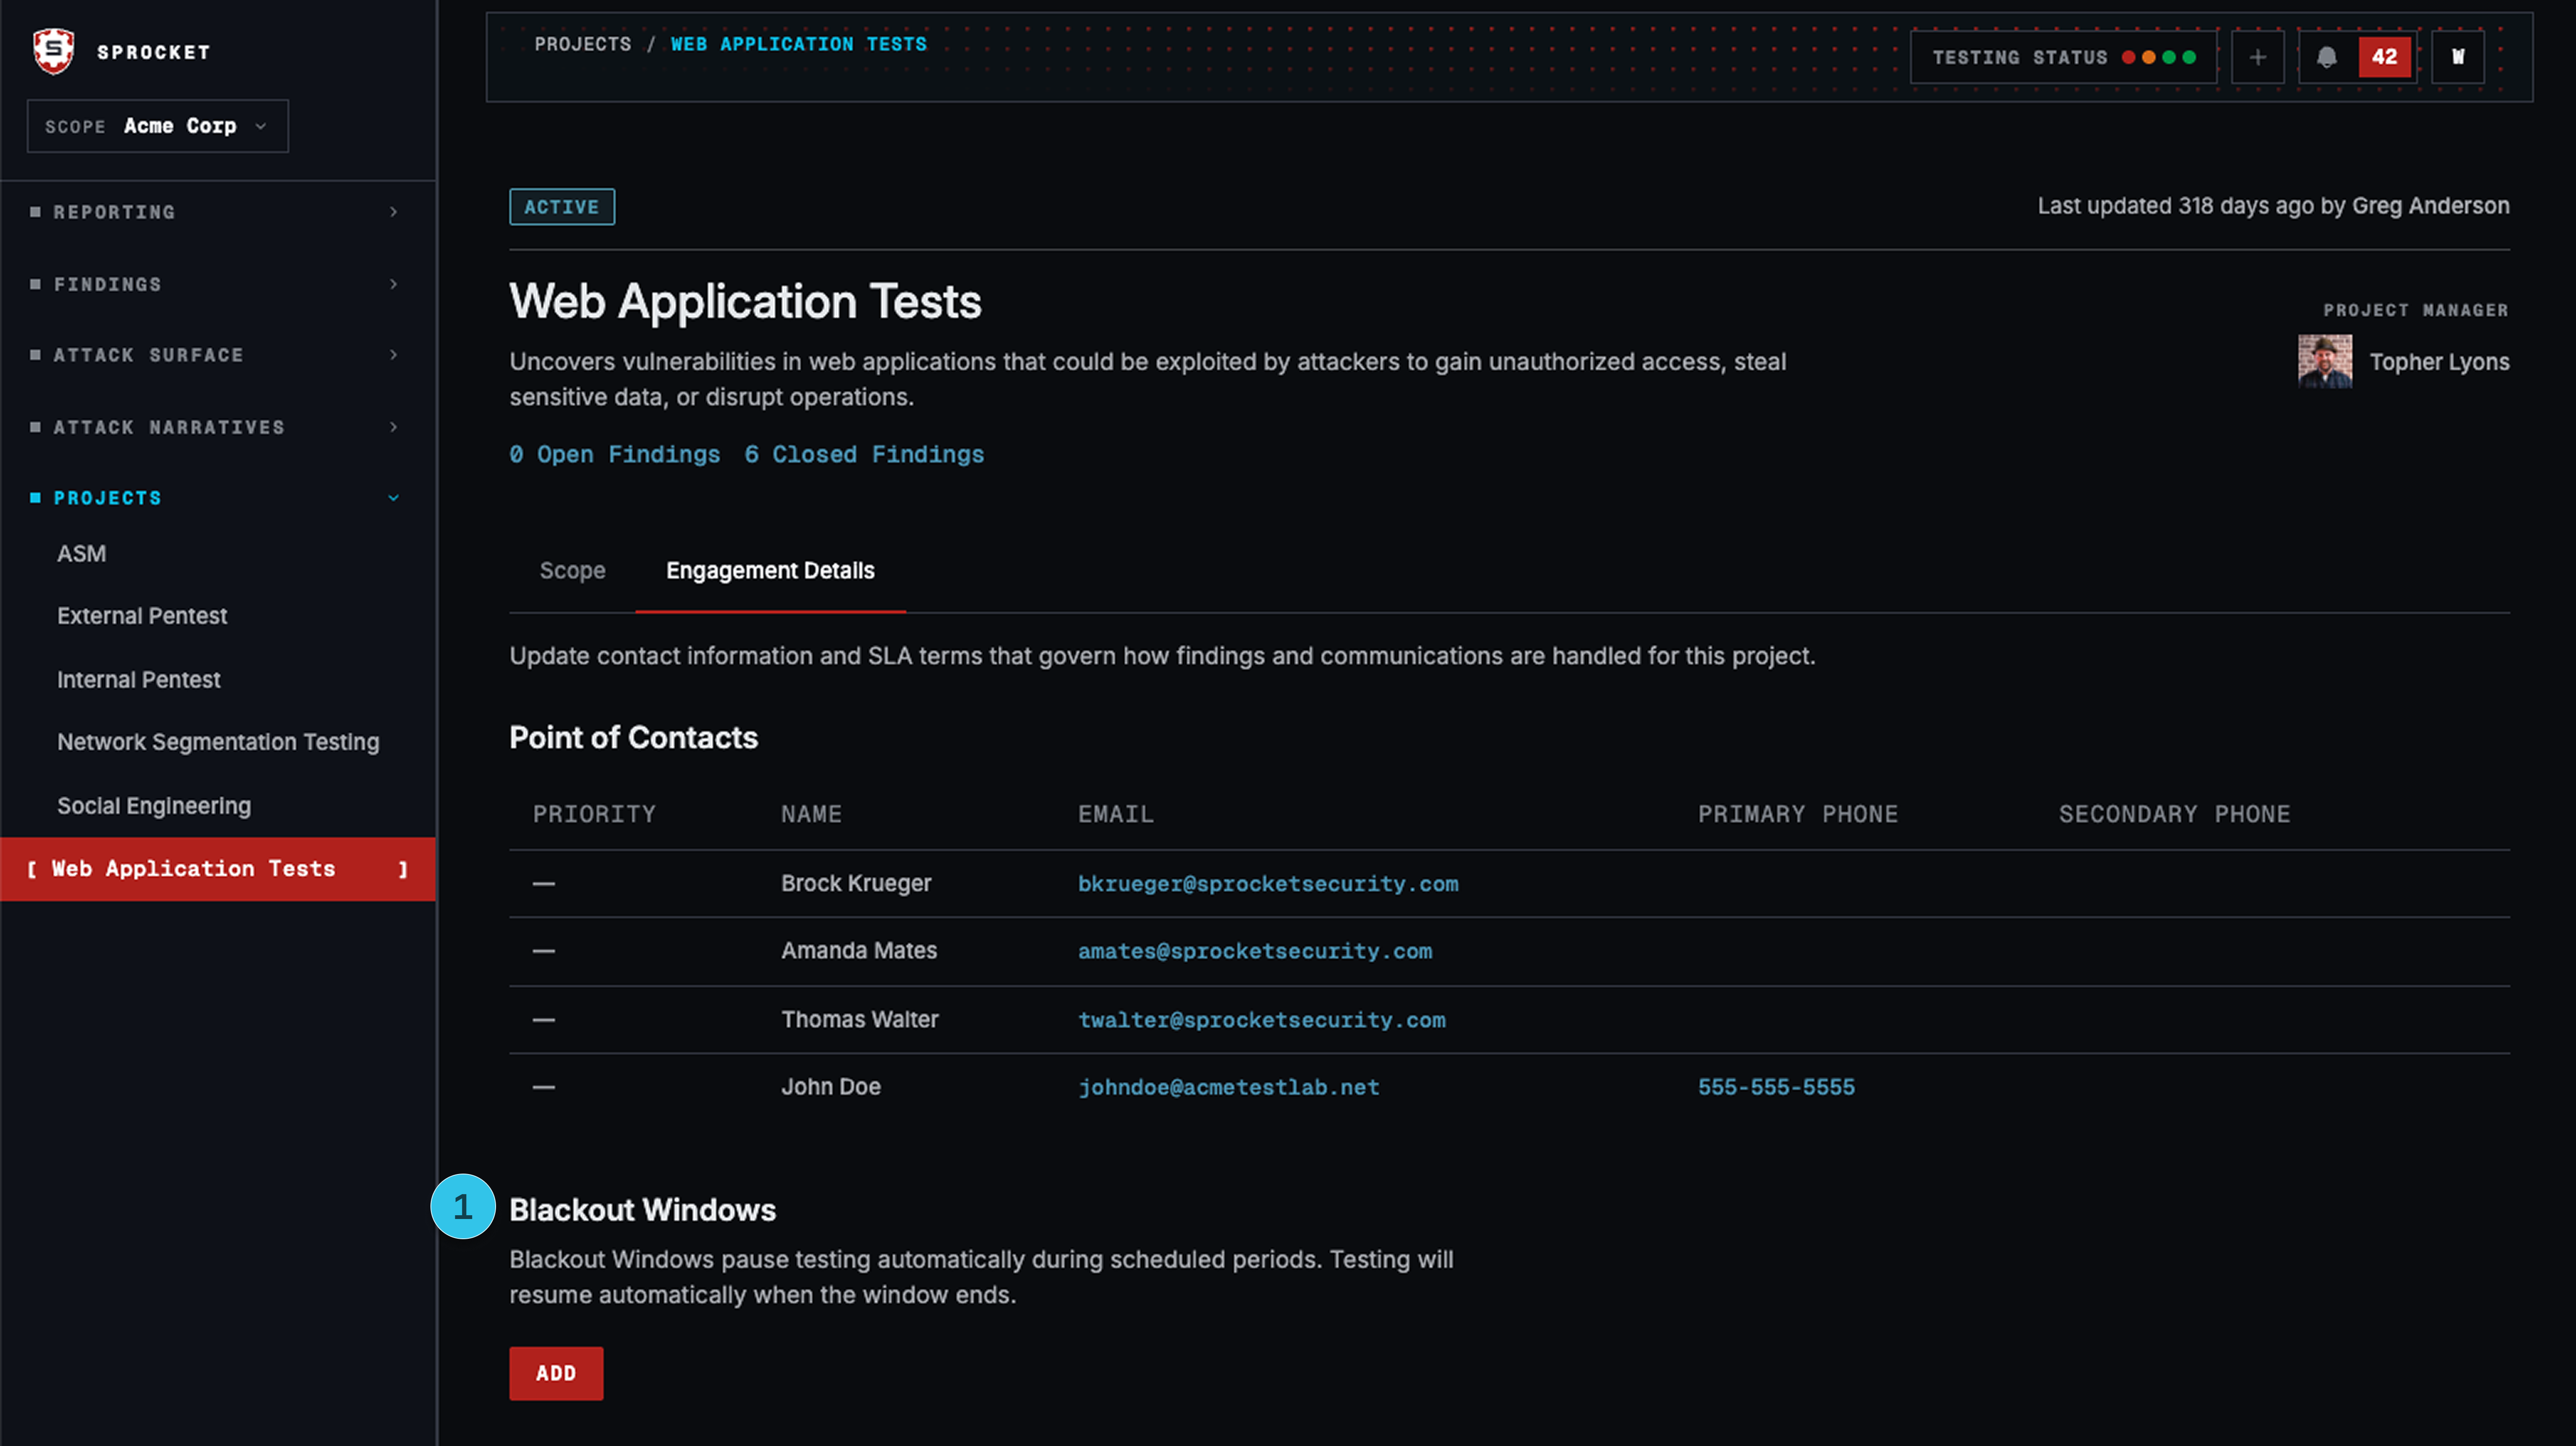
Task: Open the ASM project
Action: point(81,553)
